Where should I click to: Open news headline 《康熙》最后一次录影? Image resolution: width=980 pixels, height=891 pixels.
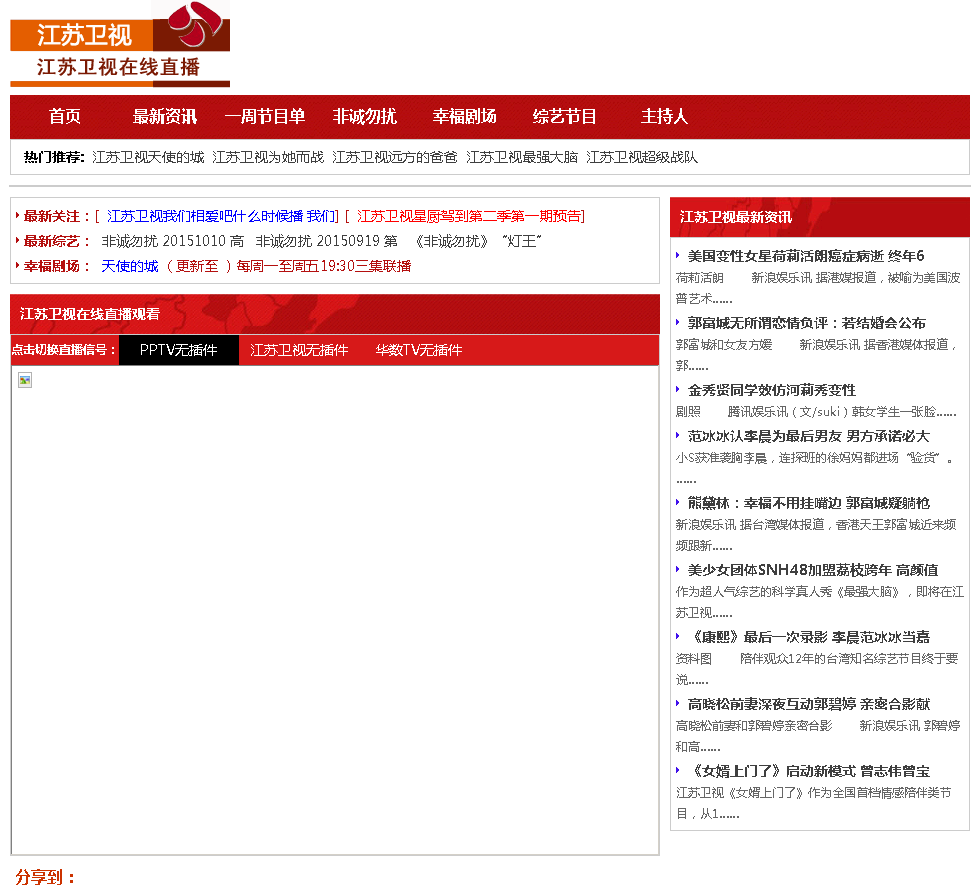tap(808, 637)
